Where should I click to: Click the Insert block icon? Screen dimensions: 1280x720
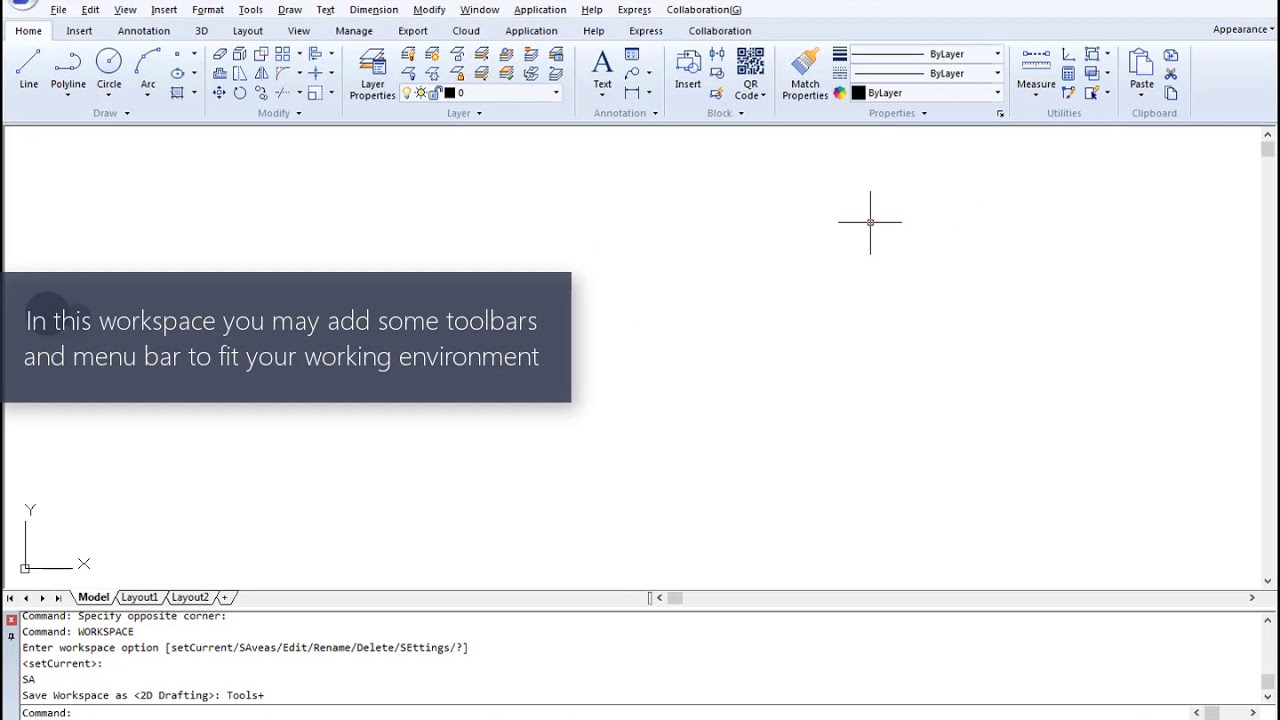tap(688, 69)
